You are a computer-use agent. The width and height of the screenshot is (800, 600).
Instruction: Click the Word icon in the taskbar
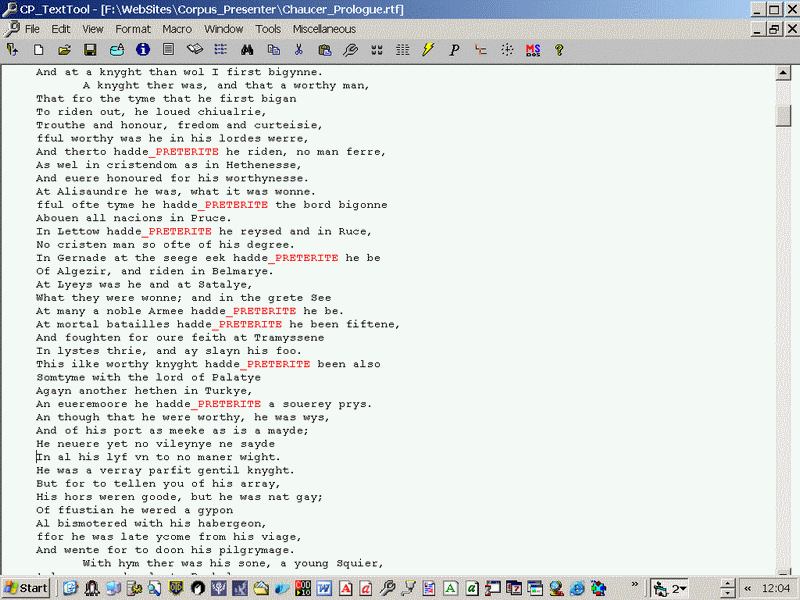point(324,588)
